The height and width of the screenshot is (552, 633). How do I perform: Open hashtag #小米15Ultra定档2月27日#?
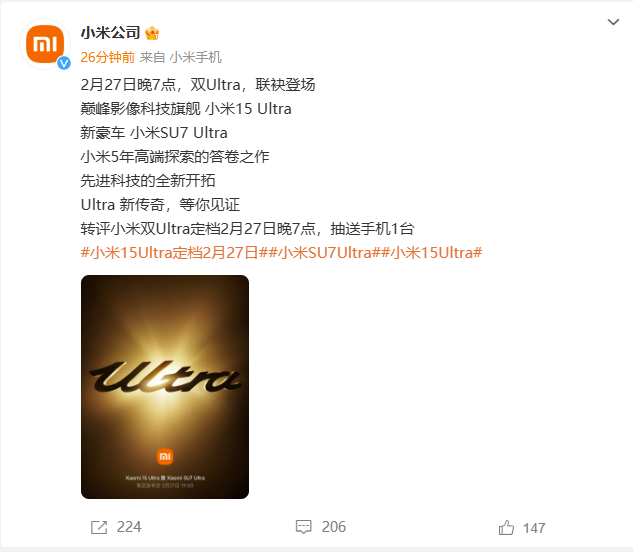(174, 253)
